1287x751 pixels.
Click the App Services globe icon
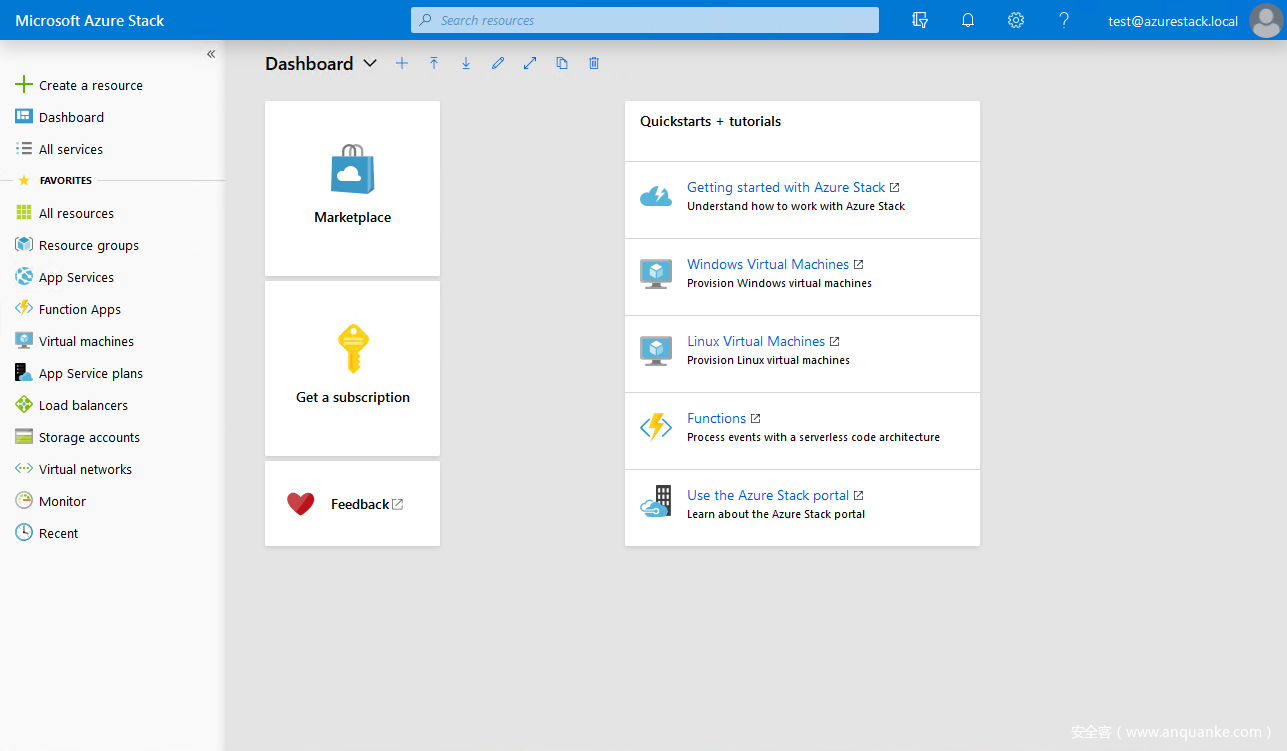(x=24, y=277)
